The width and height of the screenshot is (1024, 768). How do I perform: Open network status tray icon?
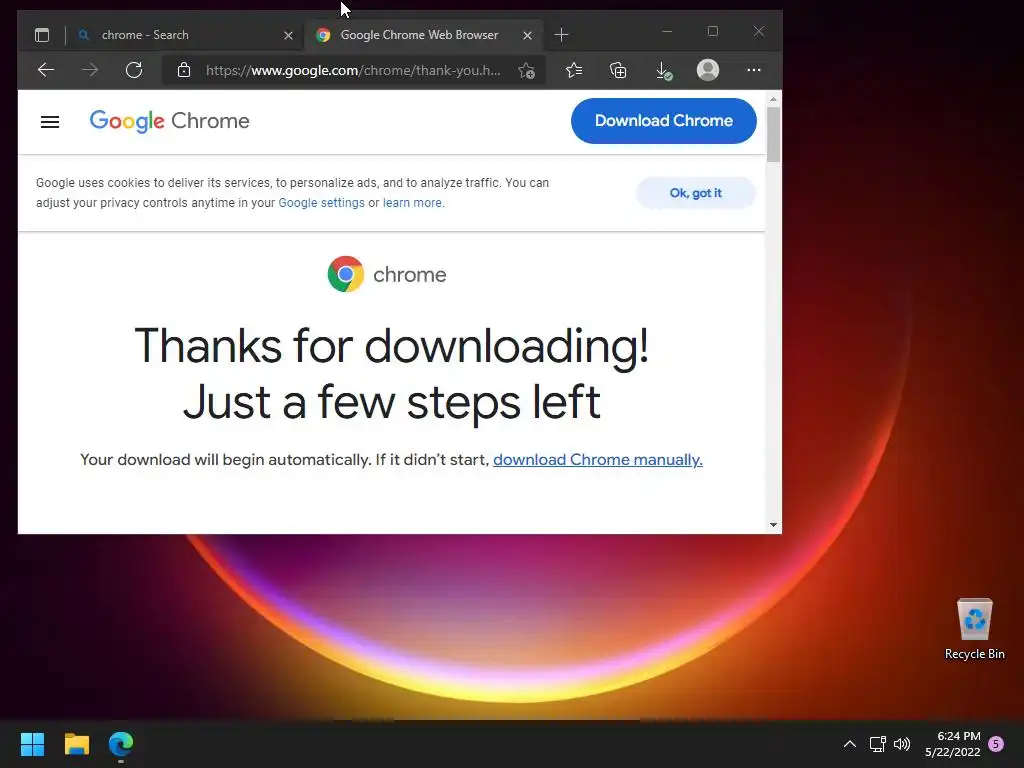[878, 744]
